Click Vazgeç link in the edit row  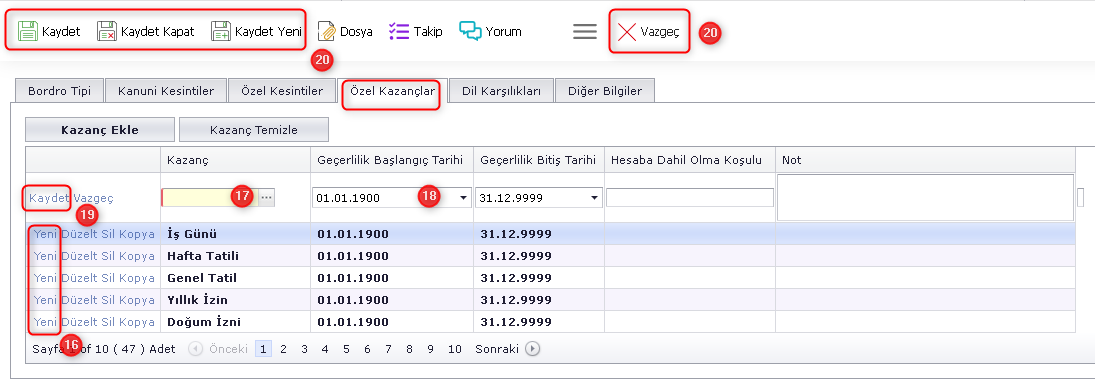[94, 198]
